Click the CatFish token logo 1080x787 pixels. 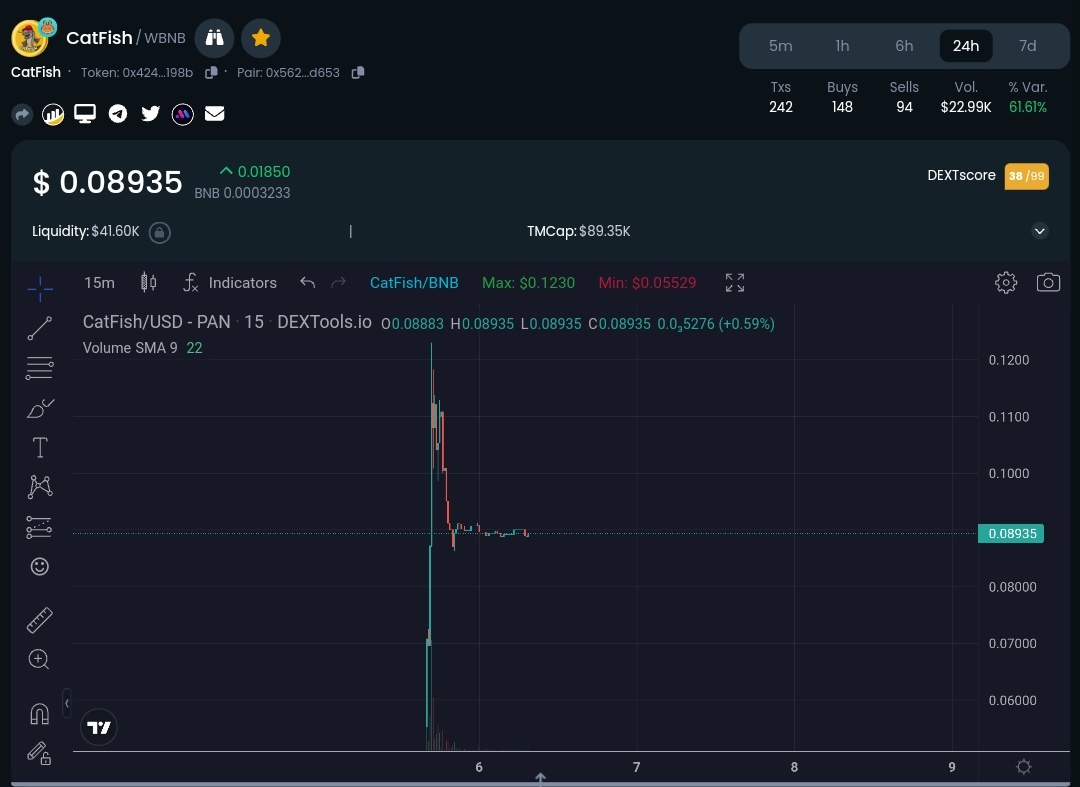tap(30, 39)
